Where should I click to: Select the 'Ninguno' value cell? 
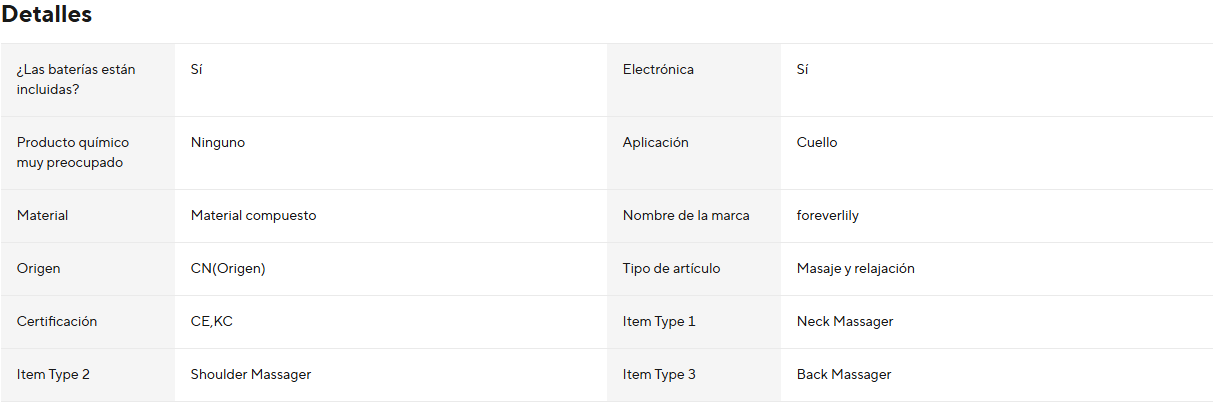[x=218, y=143]
